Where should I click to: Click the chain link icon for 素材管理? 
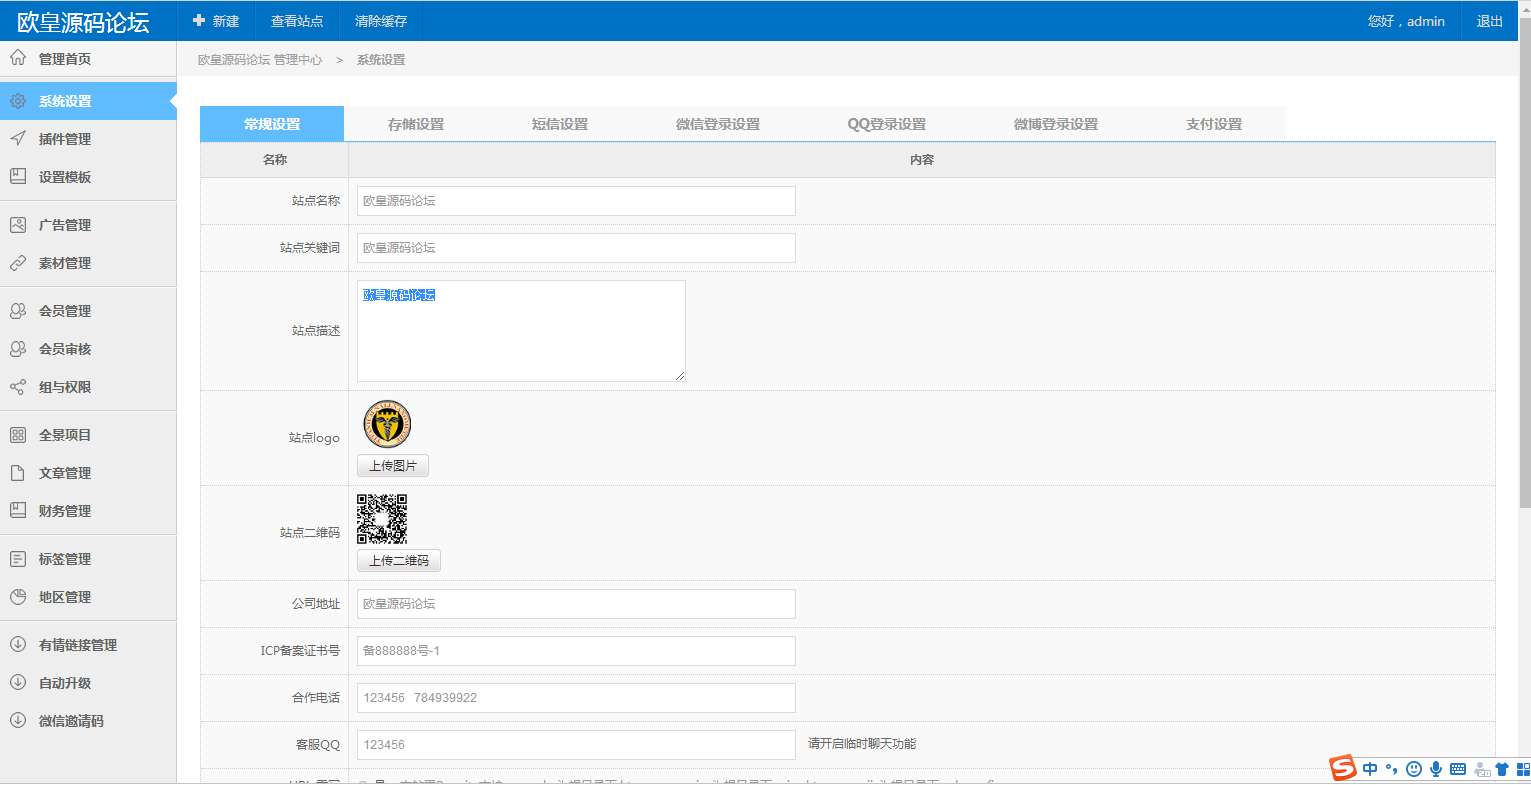[18, 263]
